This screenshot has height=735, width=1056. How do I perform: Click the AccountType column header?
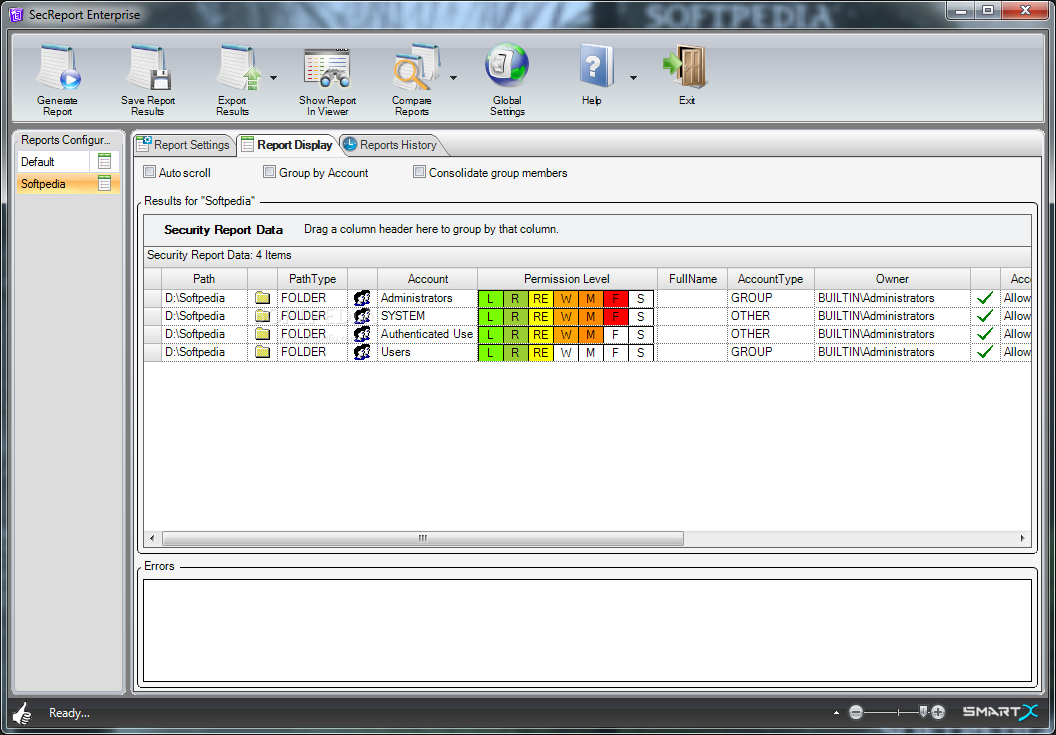770,279
